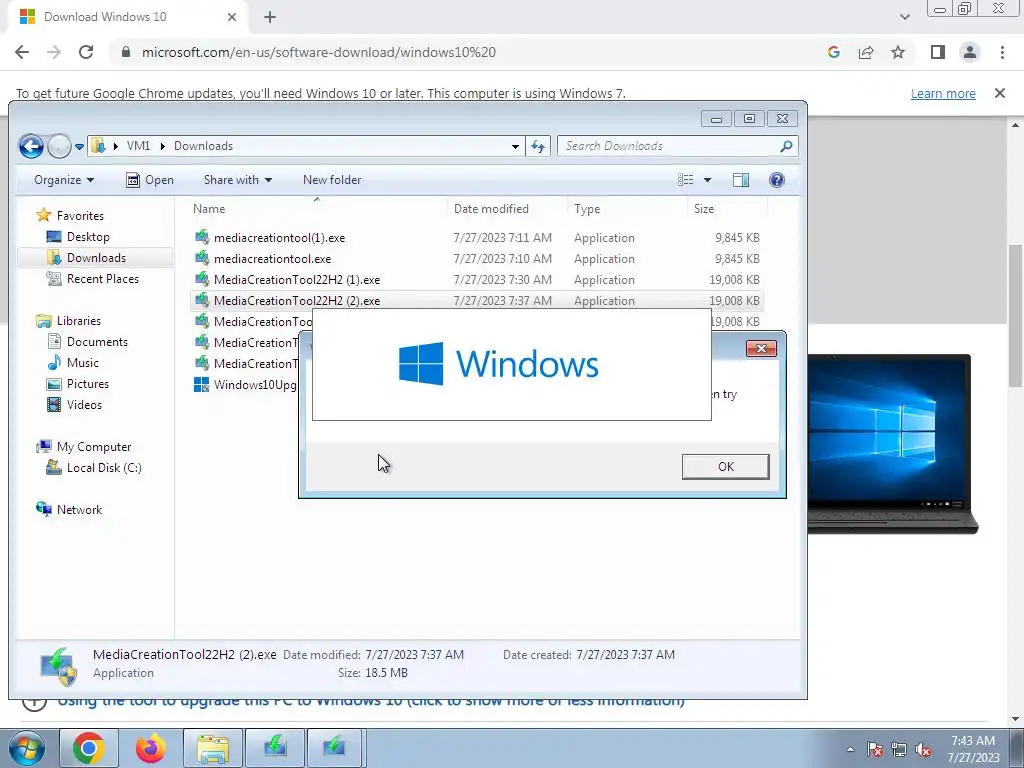Image resolution: width=1024 pixels, height=768 pixels.
Task: Click Open in Explorer toolbar
Action: coord(150,180)
